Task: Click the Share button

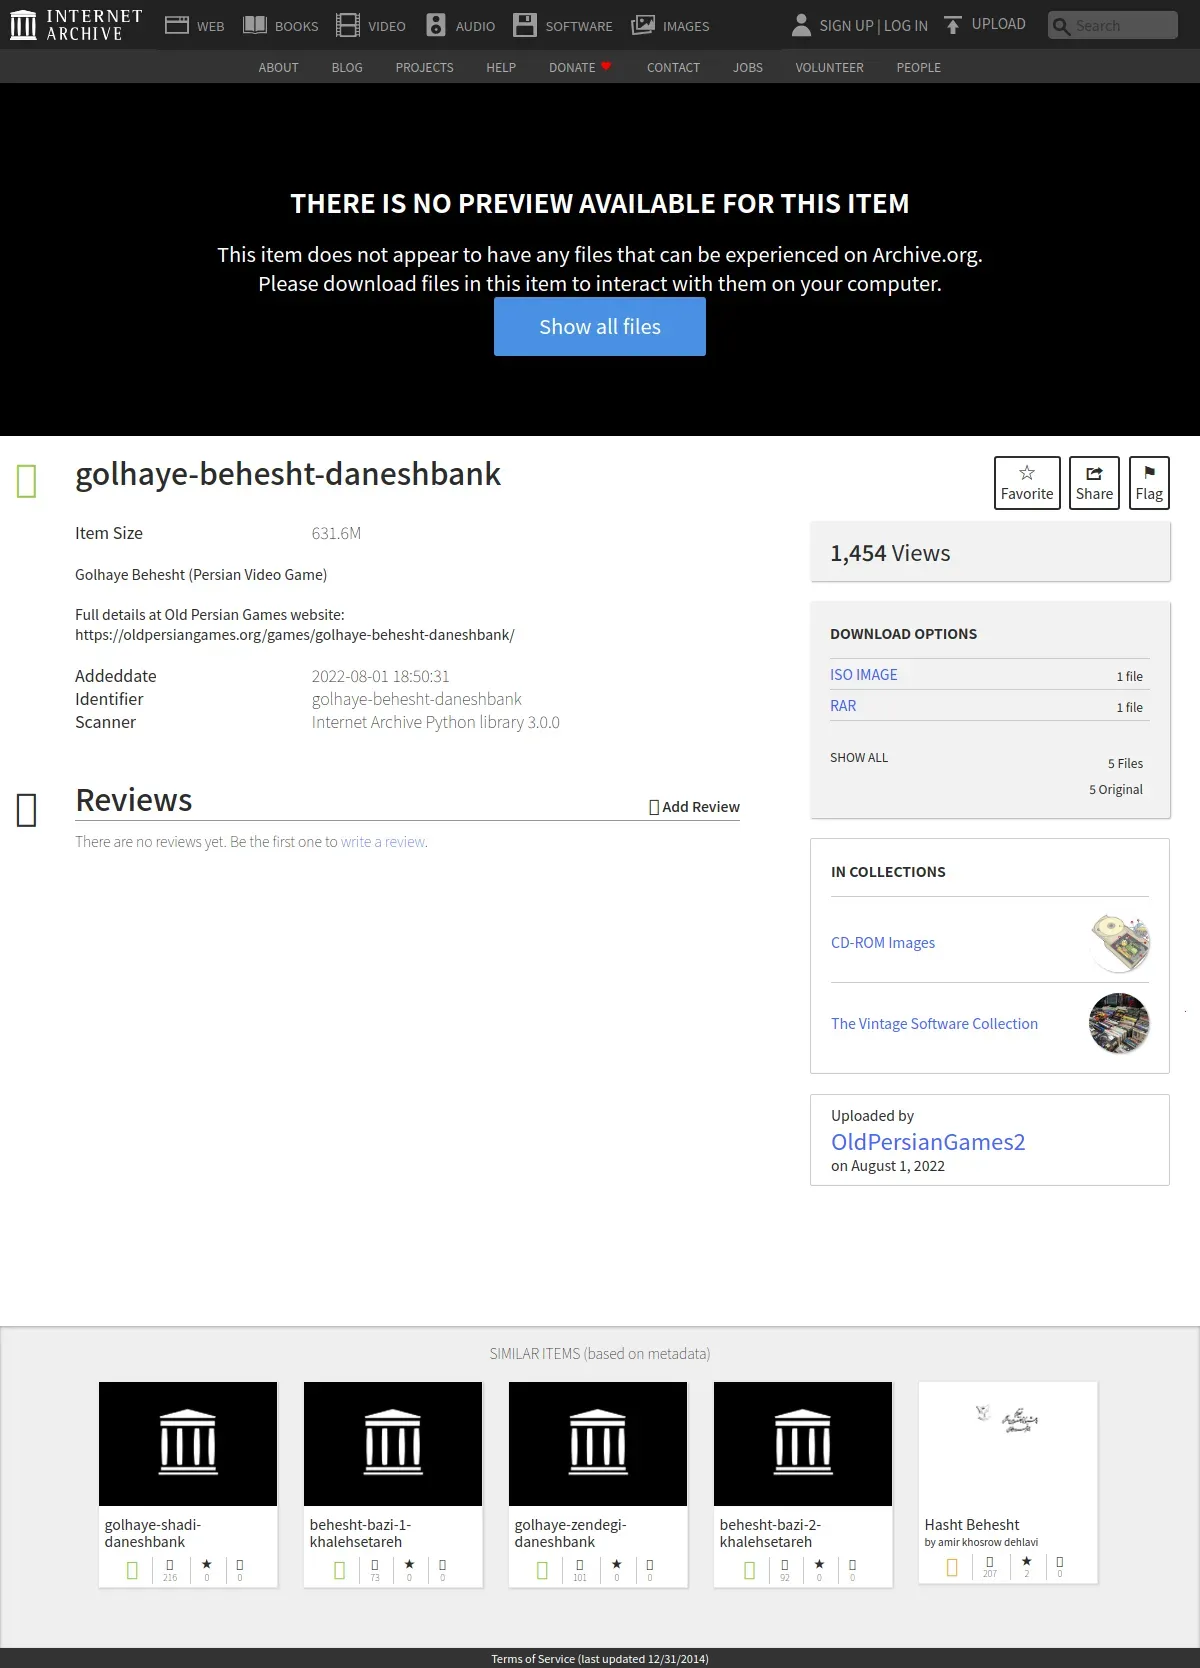Action: click(x=1094, y=483)
